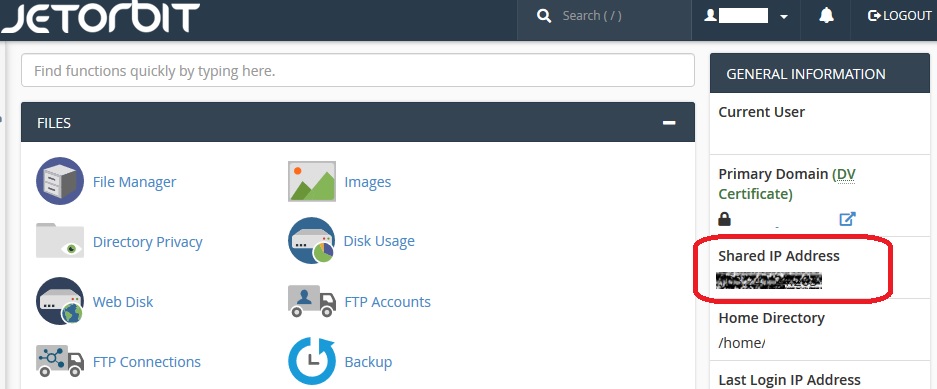Open the Disk Usage text link

coord(379,241)
